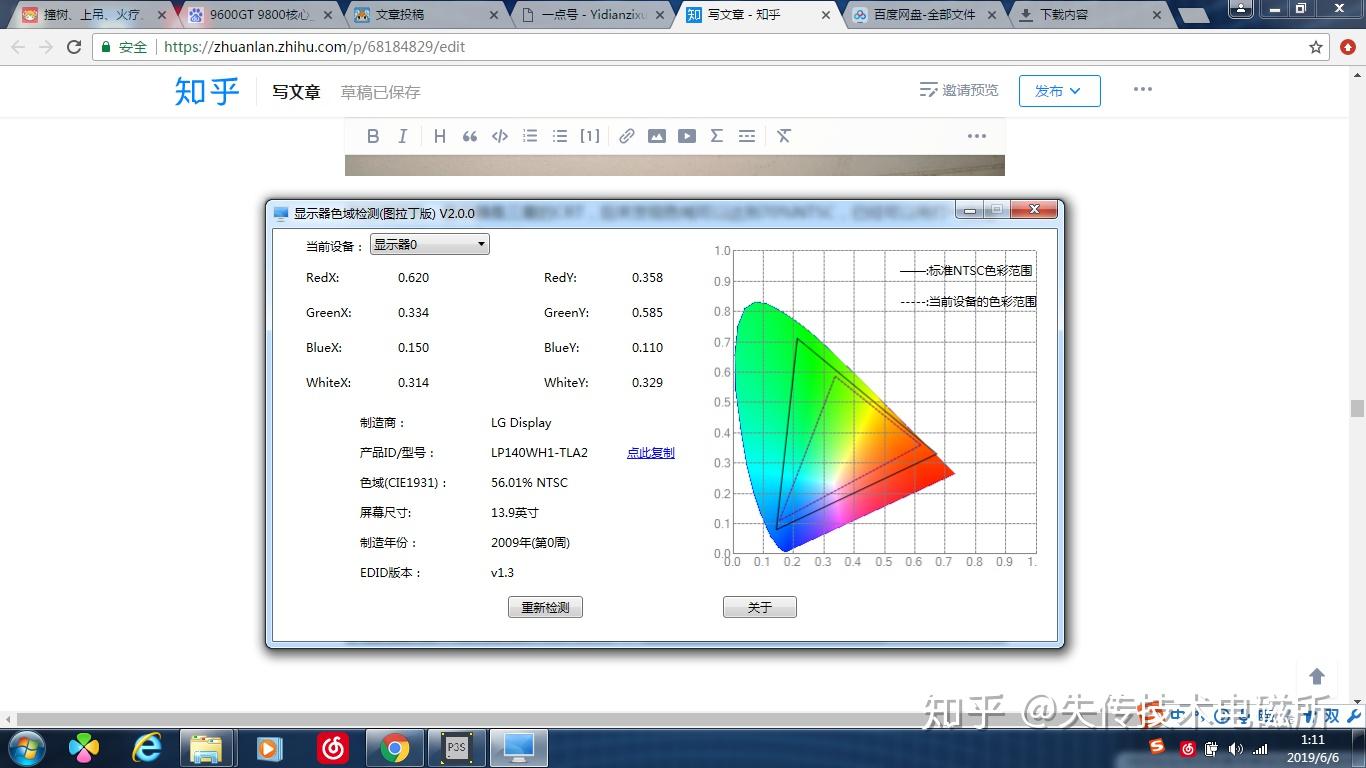Viewport: 1366px width, 768px height.
Task: Click 邀请预览 invite preview
Action: coord(959,90)
